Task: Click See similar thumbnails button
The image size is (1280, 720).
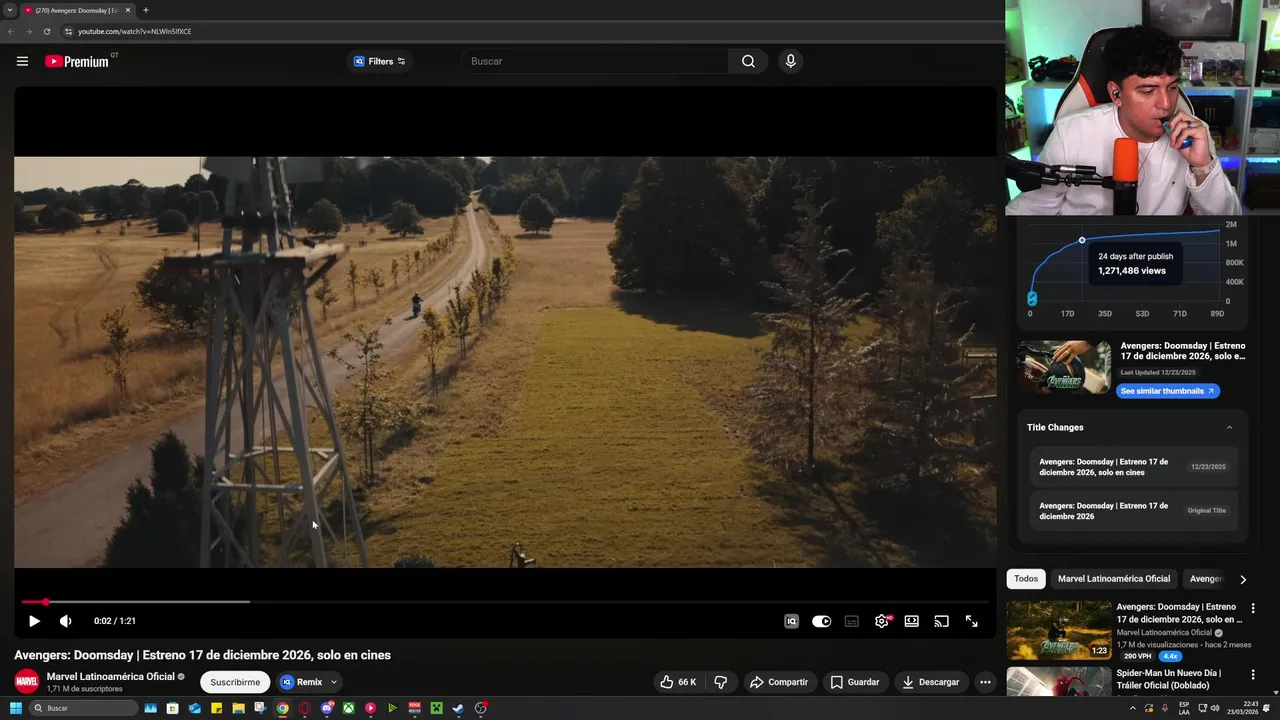Action: click(1168, 391)
